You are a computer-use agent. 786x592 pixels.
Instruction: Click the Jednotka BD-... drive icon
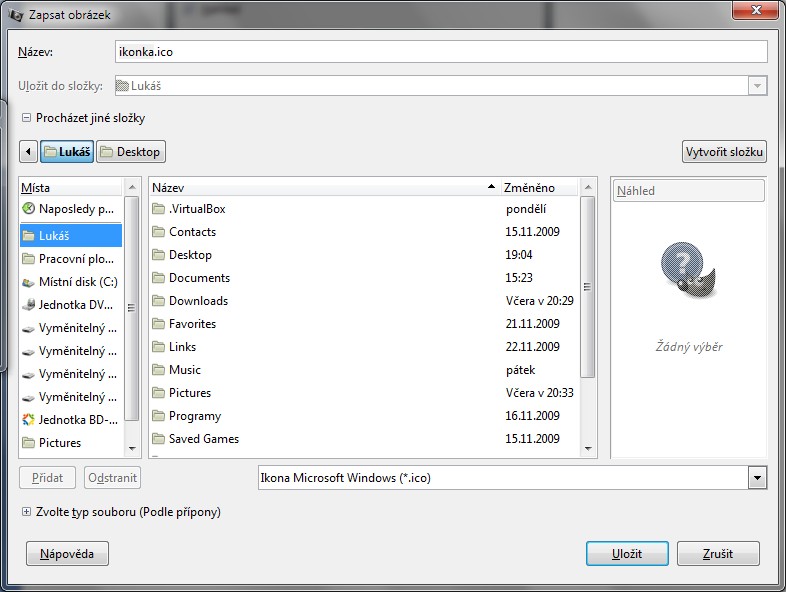(29, 420)
